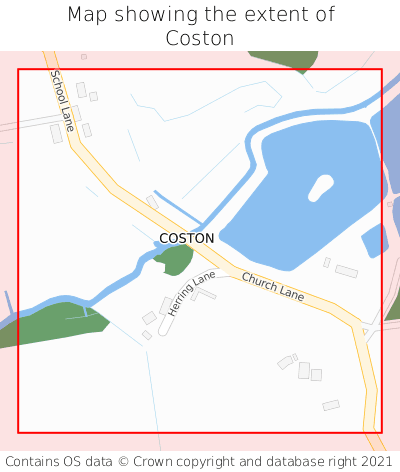Click the road junction at Church Lane's eastern bend
The height and width of the screenshot is (472, 400).
pos(368,328)
